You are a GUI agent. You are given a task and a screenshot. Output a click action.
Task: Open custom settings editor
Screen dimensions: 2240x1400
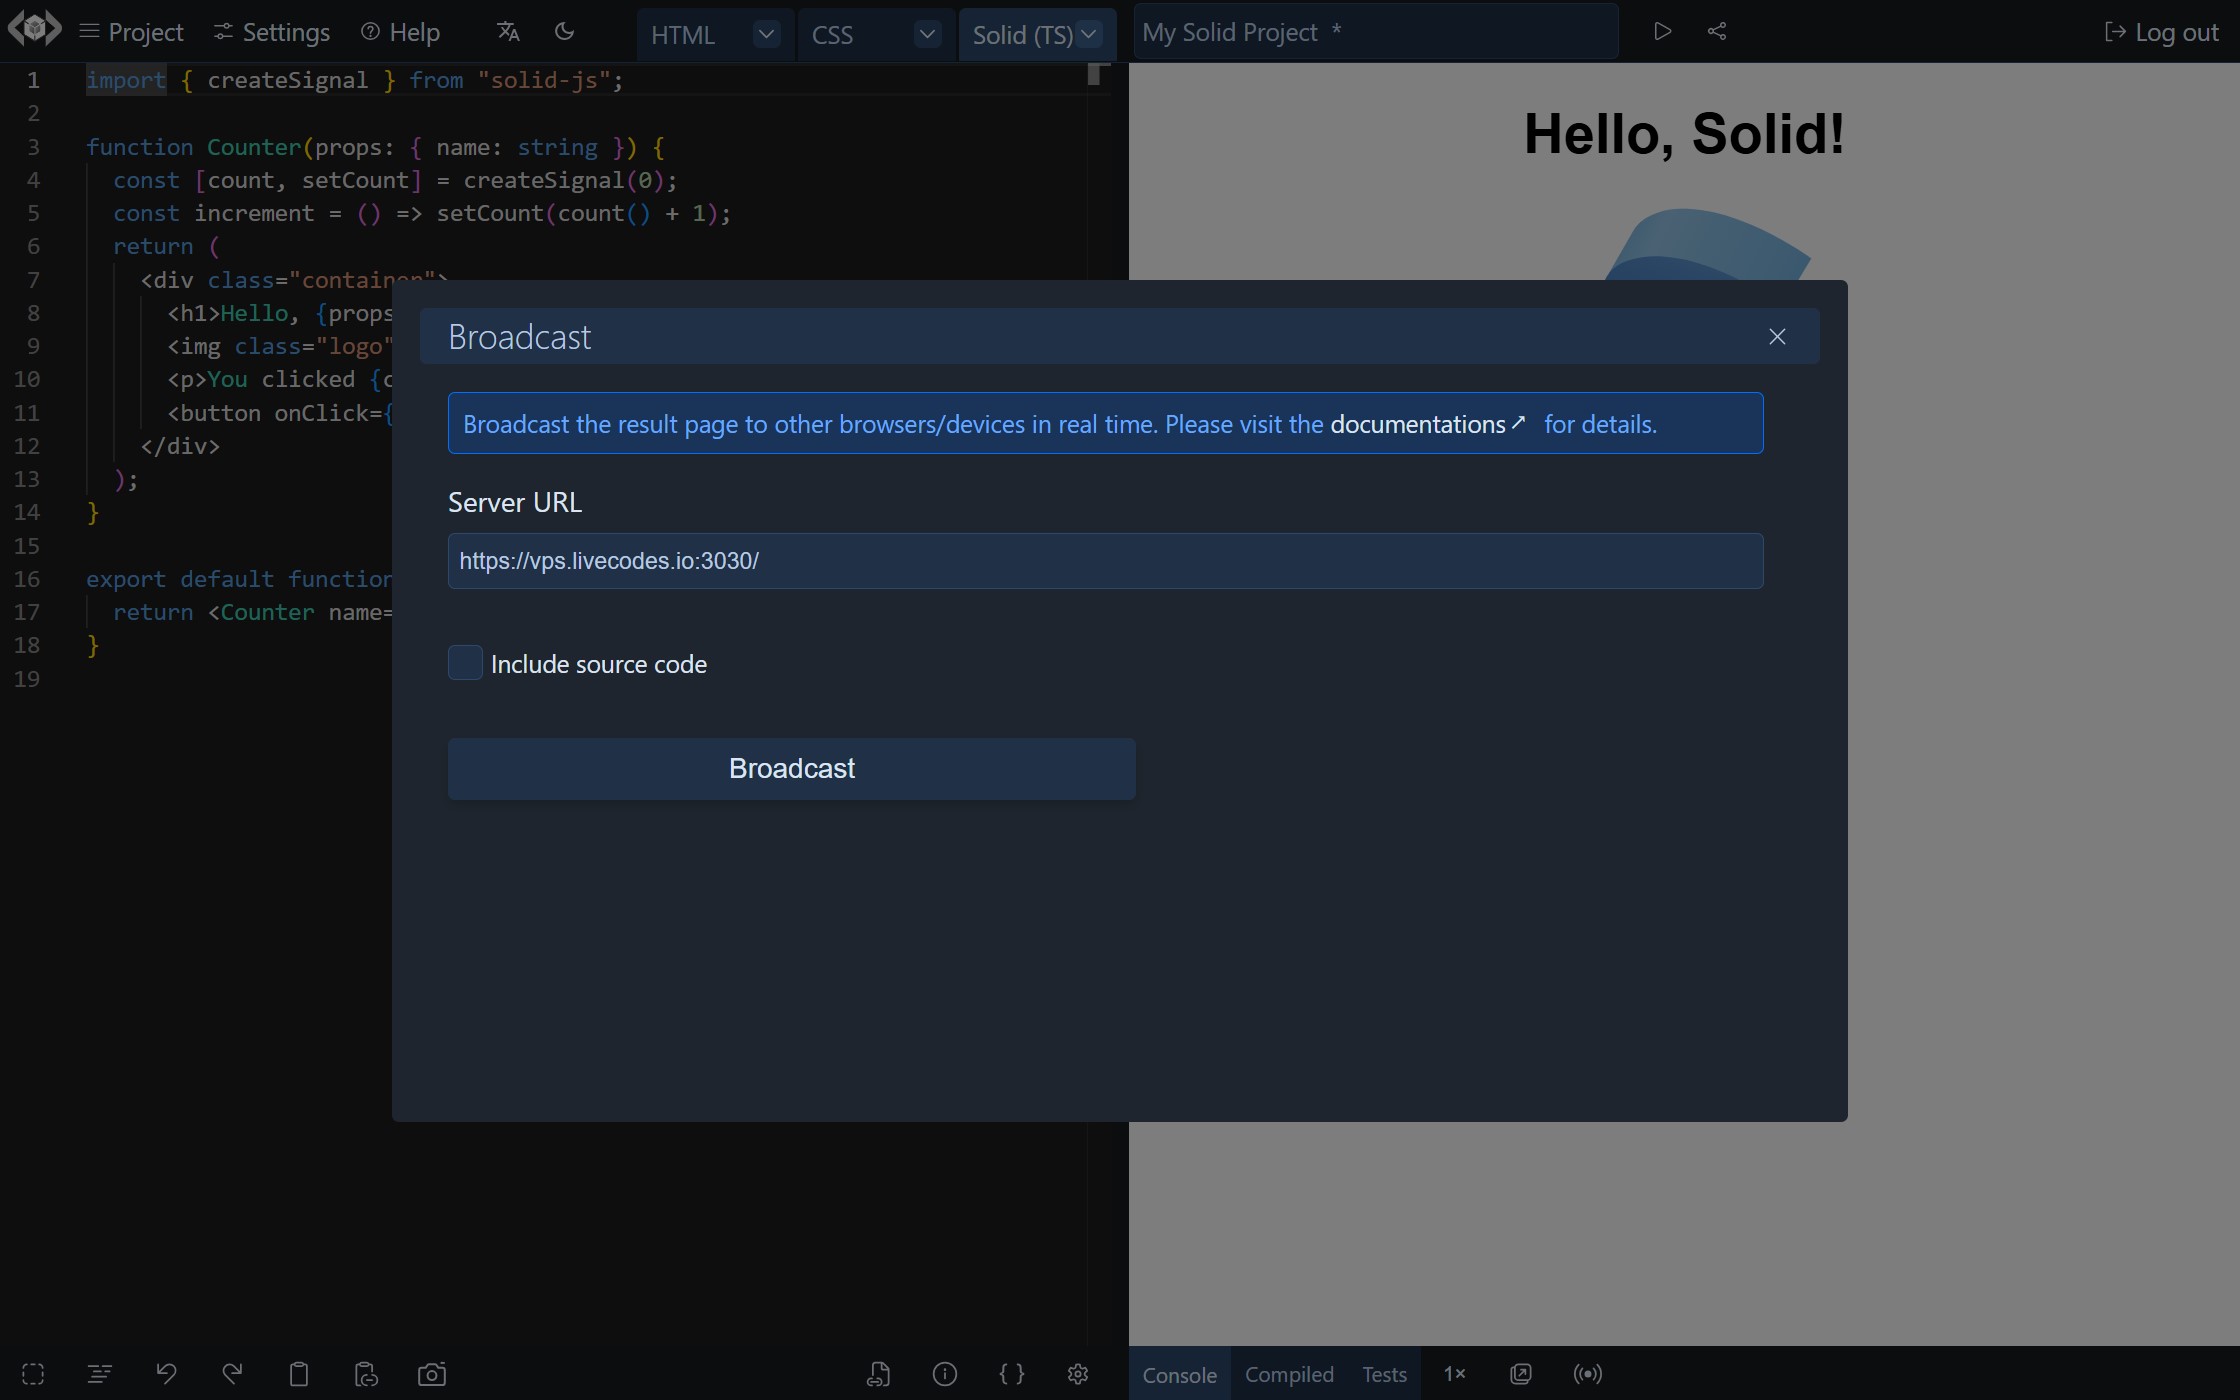click(1012, 1374)
